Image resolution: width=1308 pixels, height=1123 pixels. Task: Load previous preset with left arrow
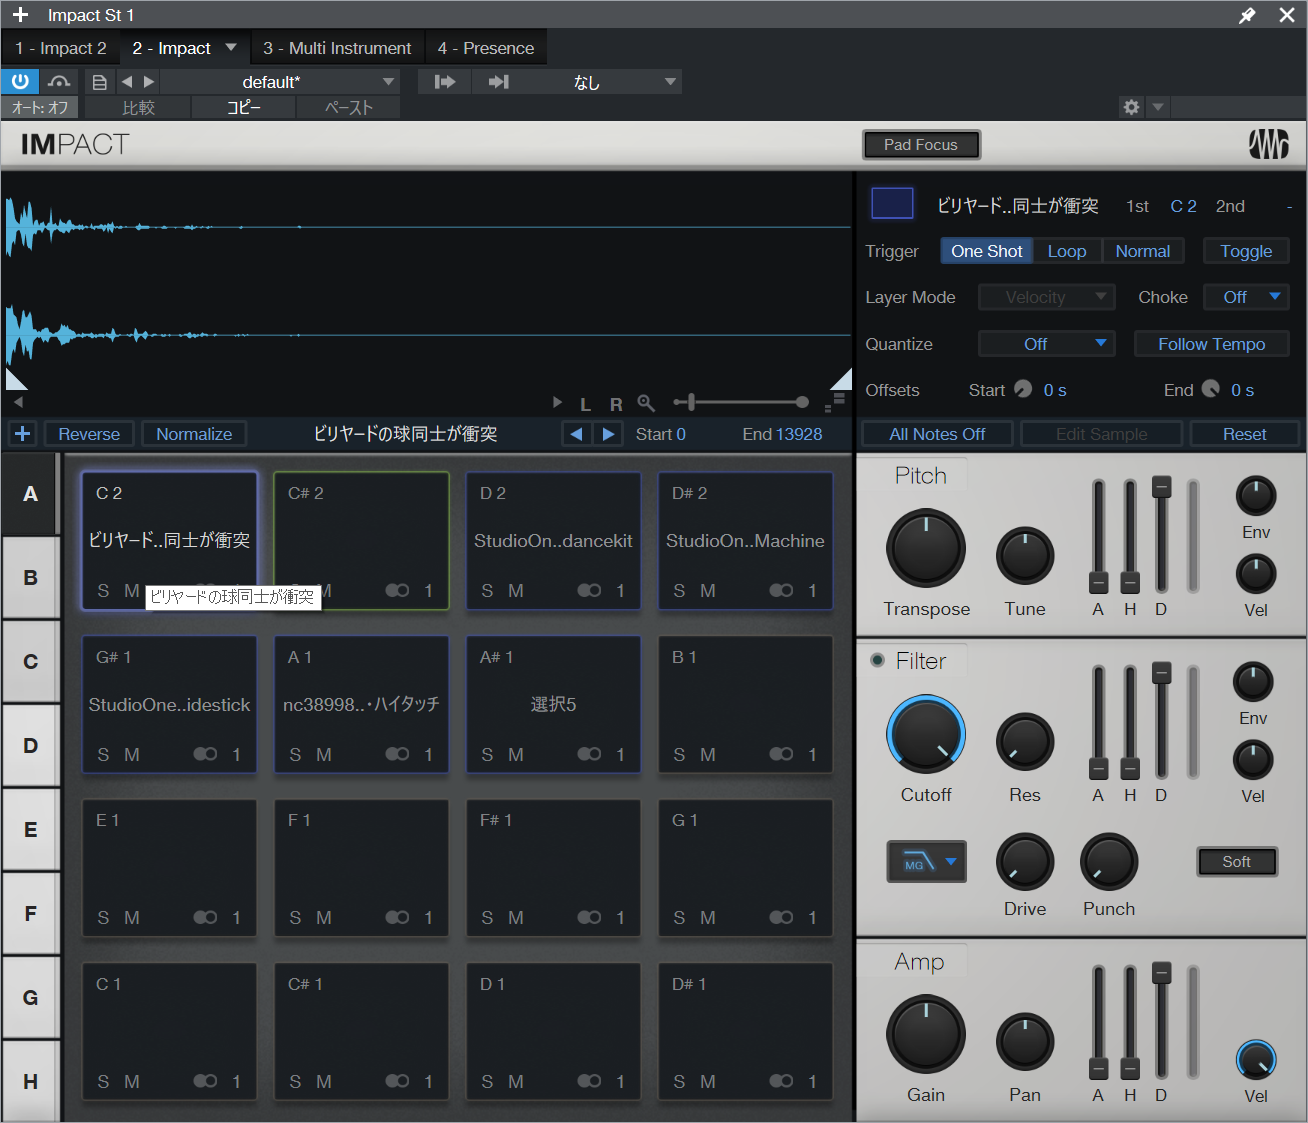[127, 82]
